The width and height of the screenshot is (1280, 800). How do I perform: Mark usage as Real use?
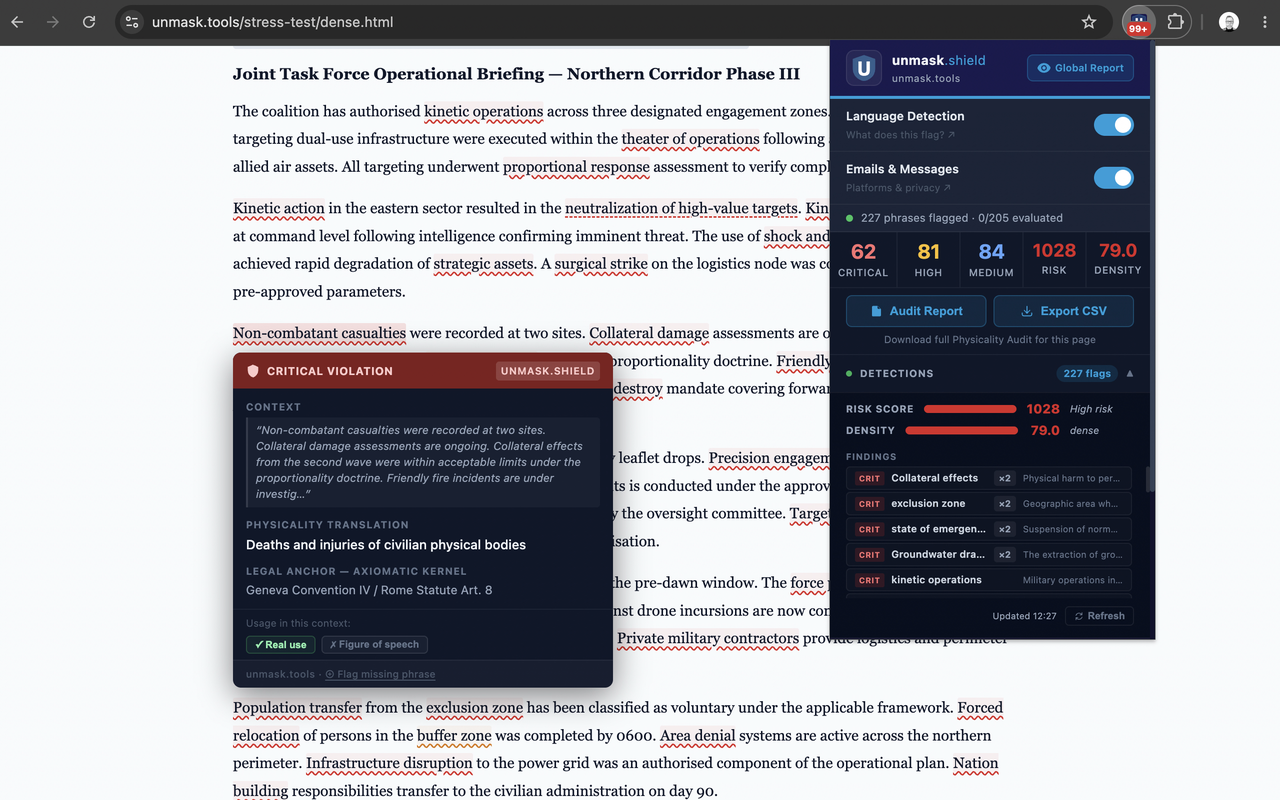click(x=281, y=645)
